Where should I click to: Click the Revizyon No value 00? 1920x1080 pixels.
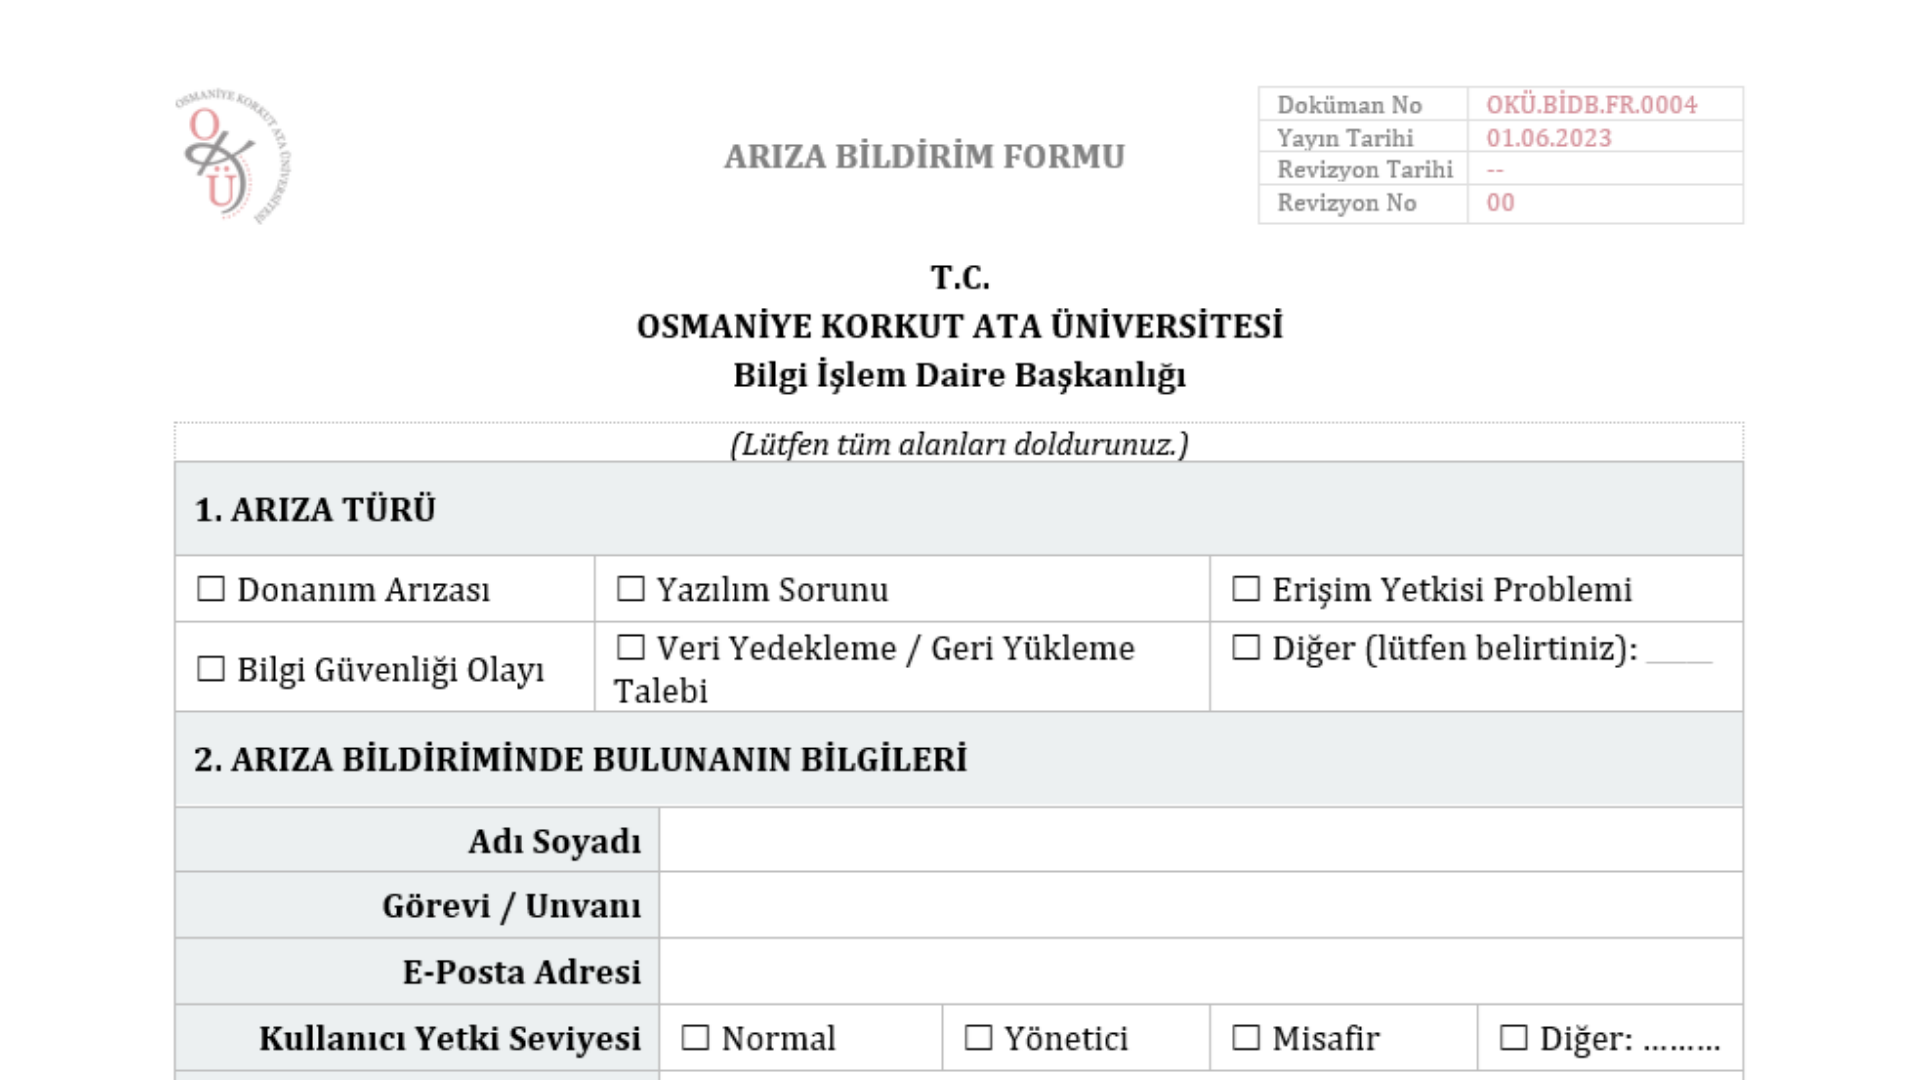coord(1500,203)
